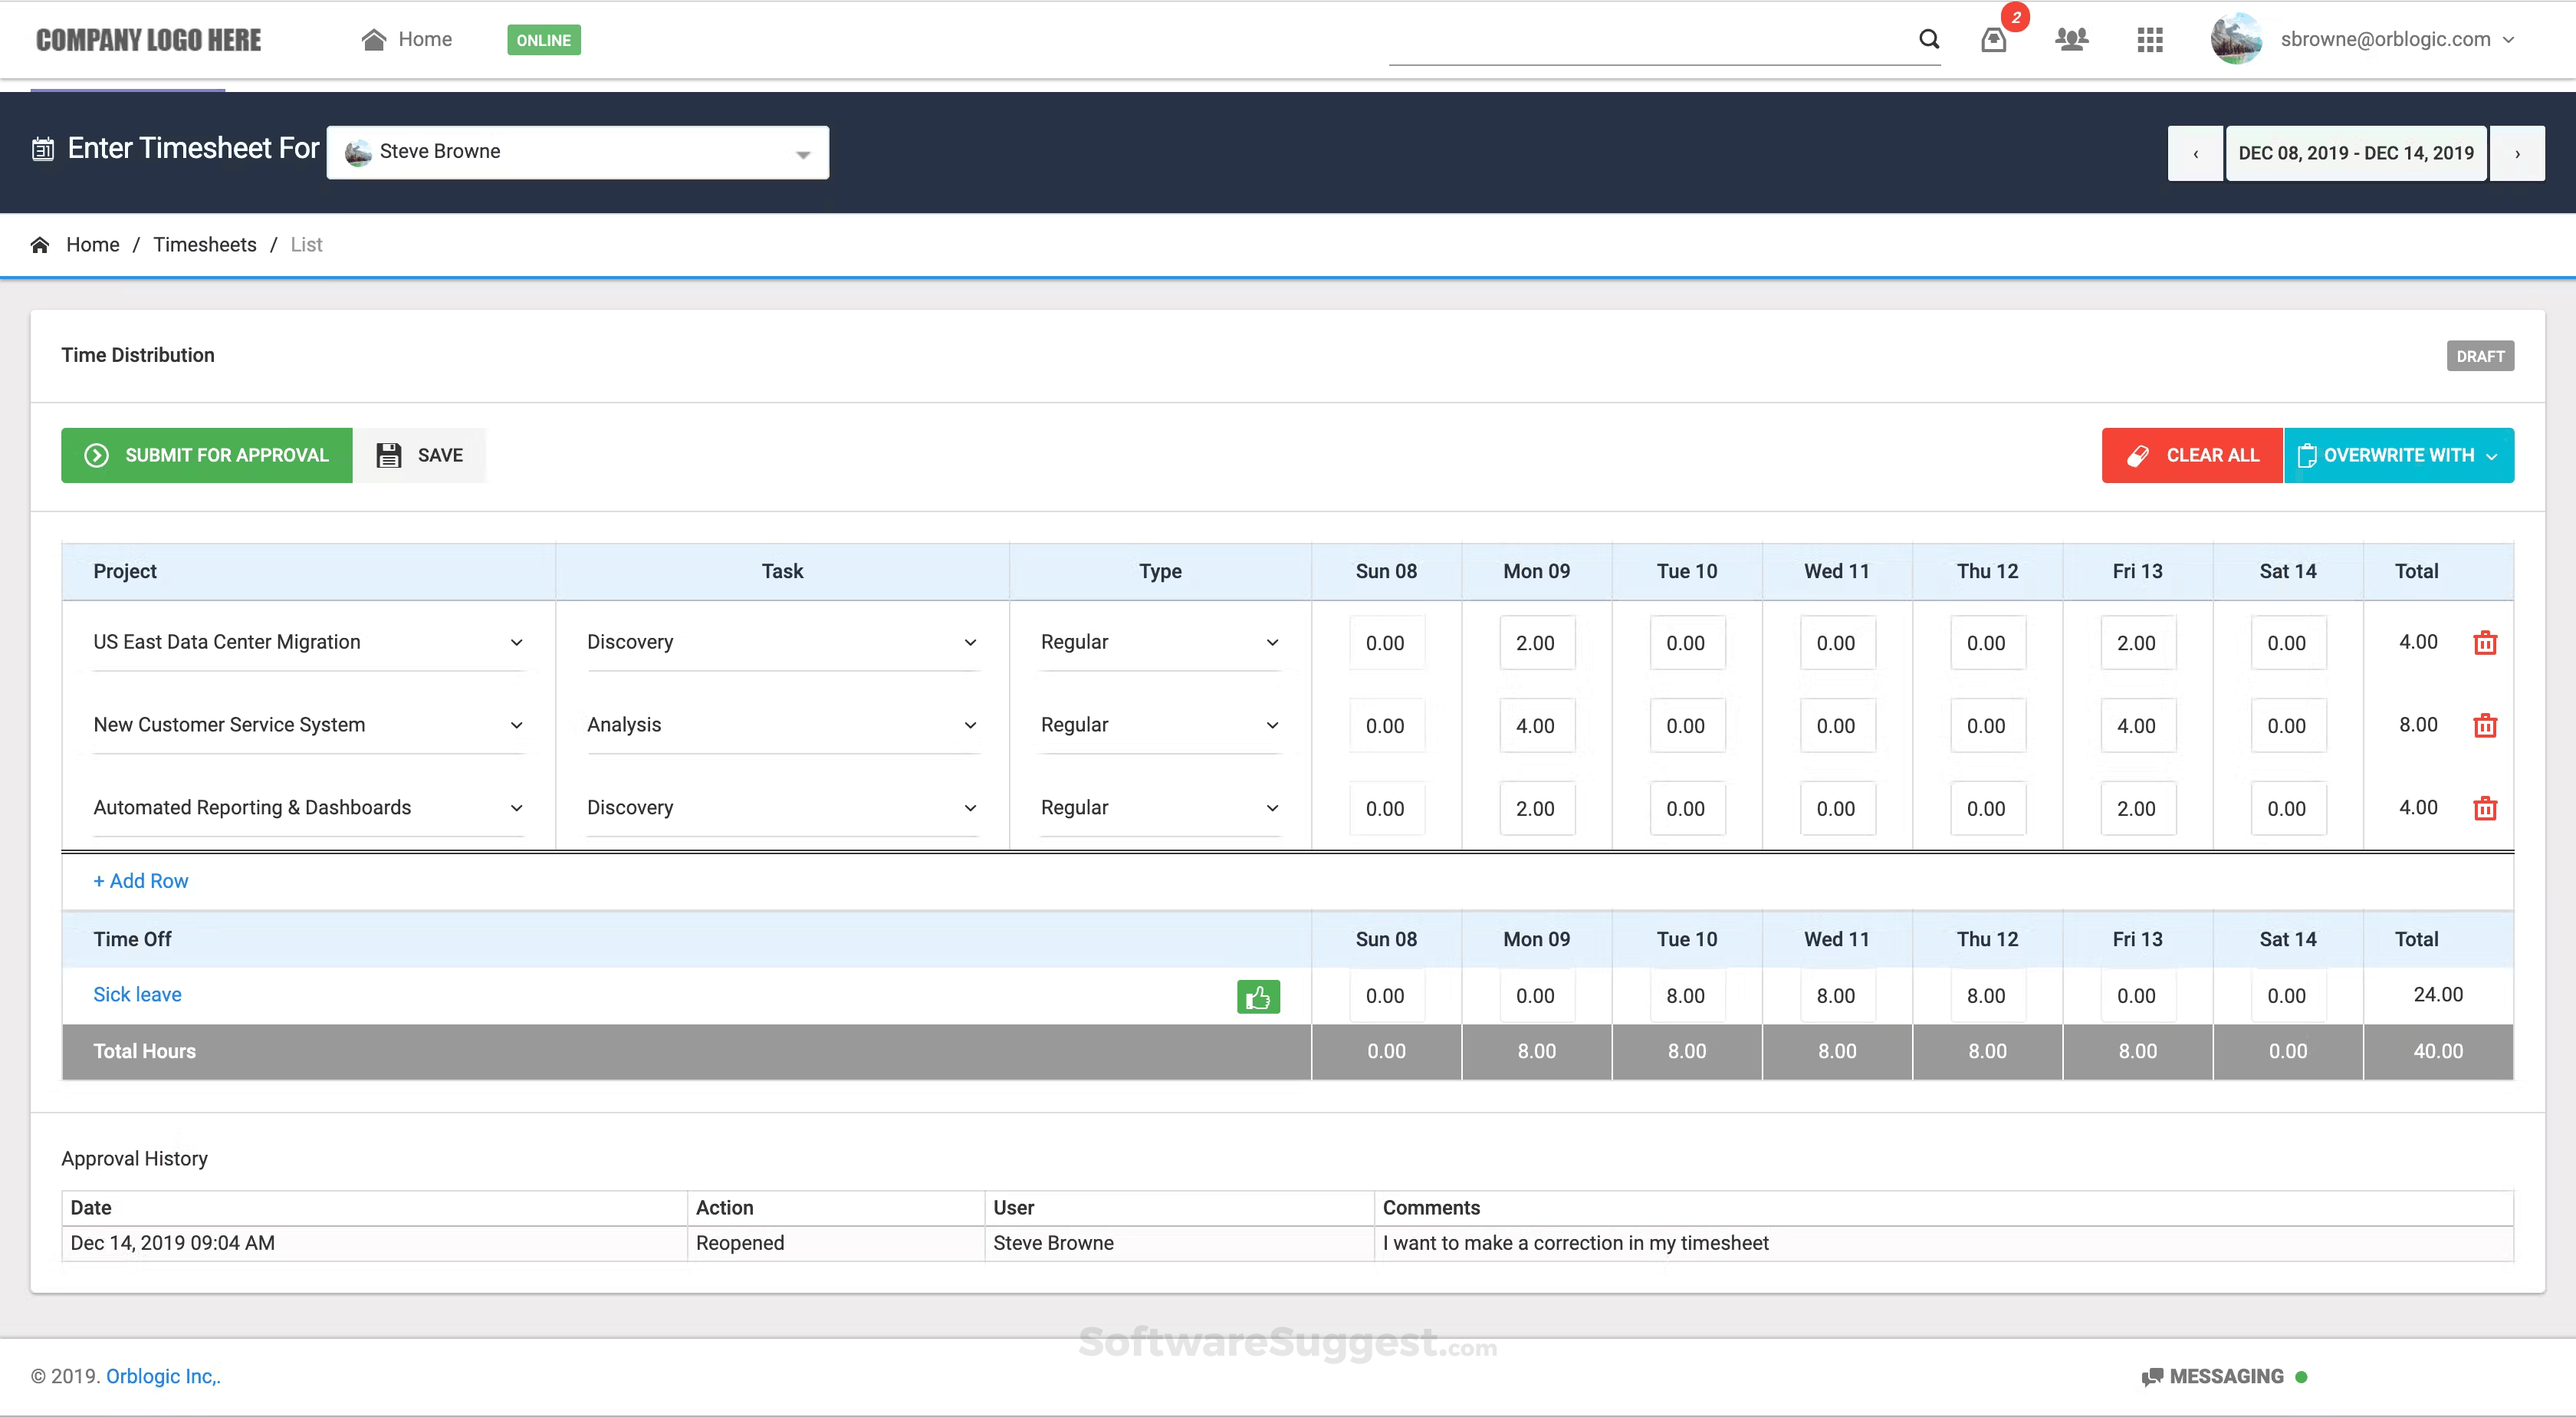The width and height of the screenshot is (2576, 1417).
Task: Click Mon 09 hours field for Discovery first row
Action: point(1535,643)
